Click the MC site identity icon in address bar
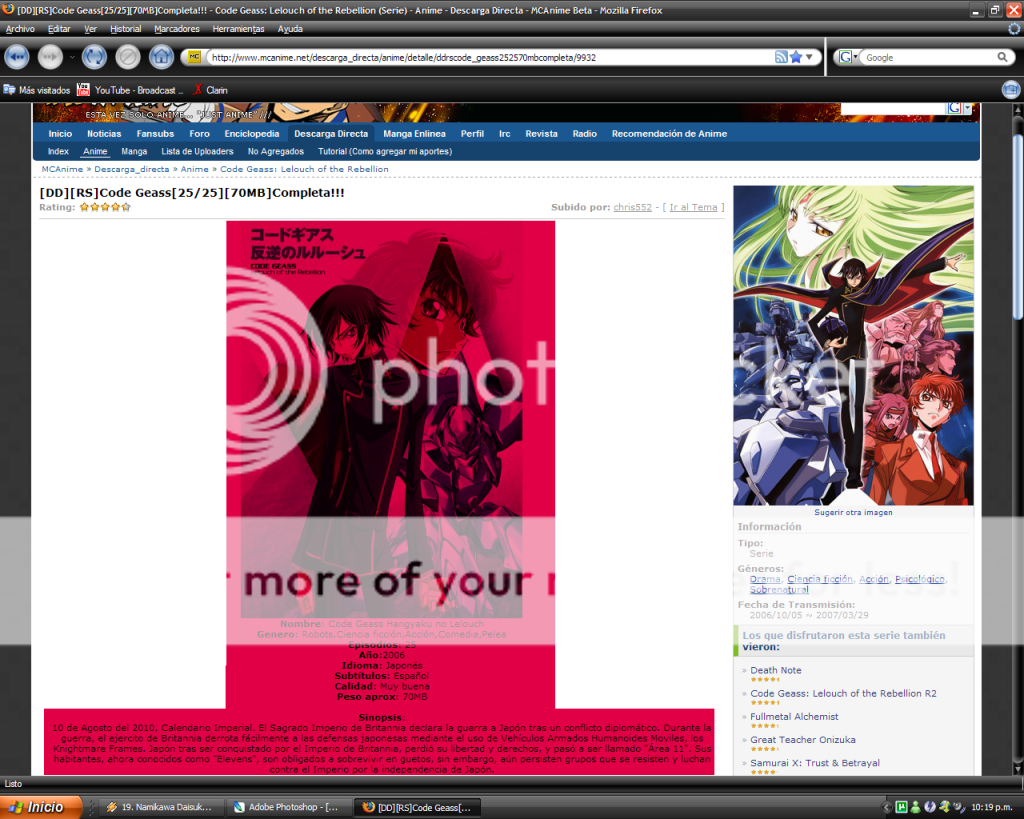 pos(194,57)
